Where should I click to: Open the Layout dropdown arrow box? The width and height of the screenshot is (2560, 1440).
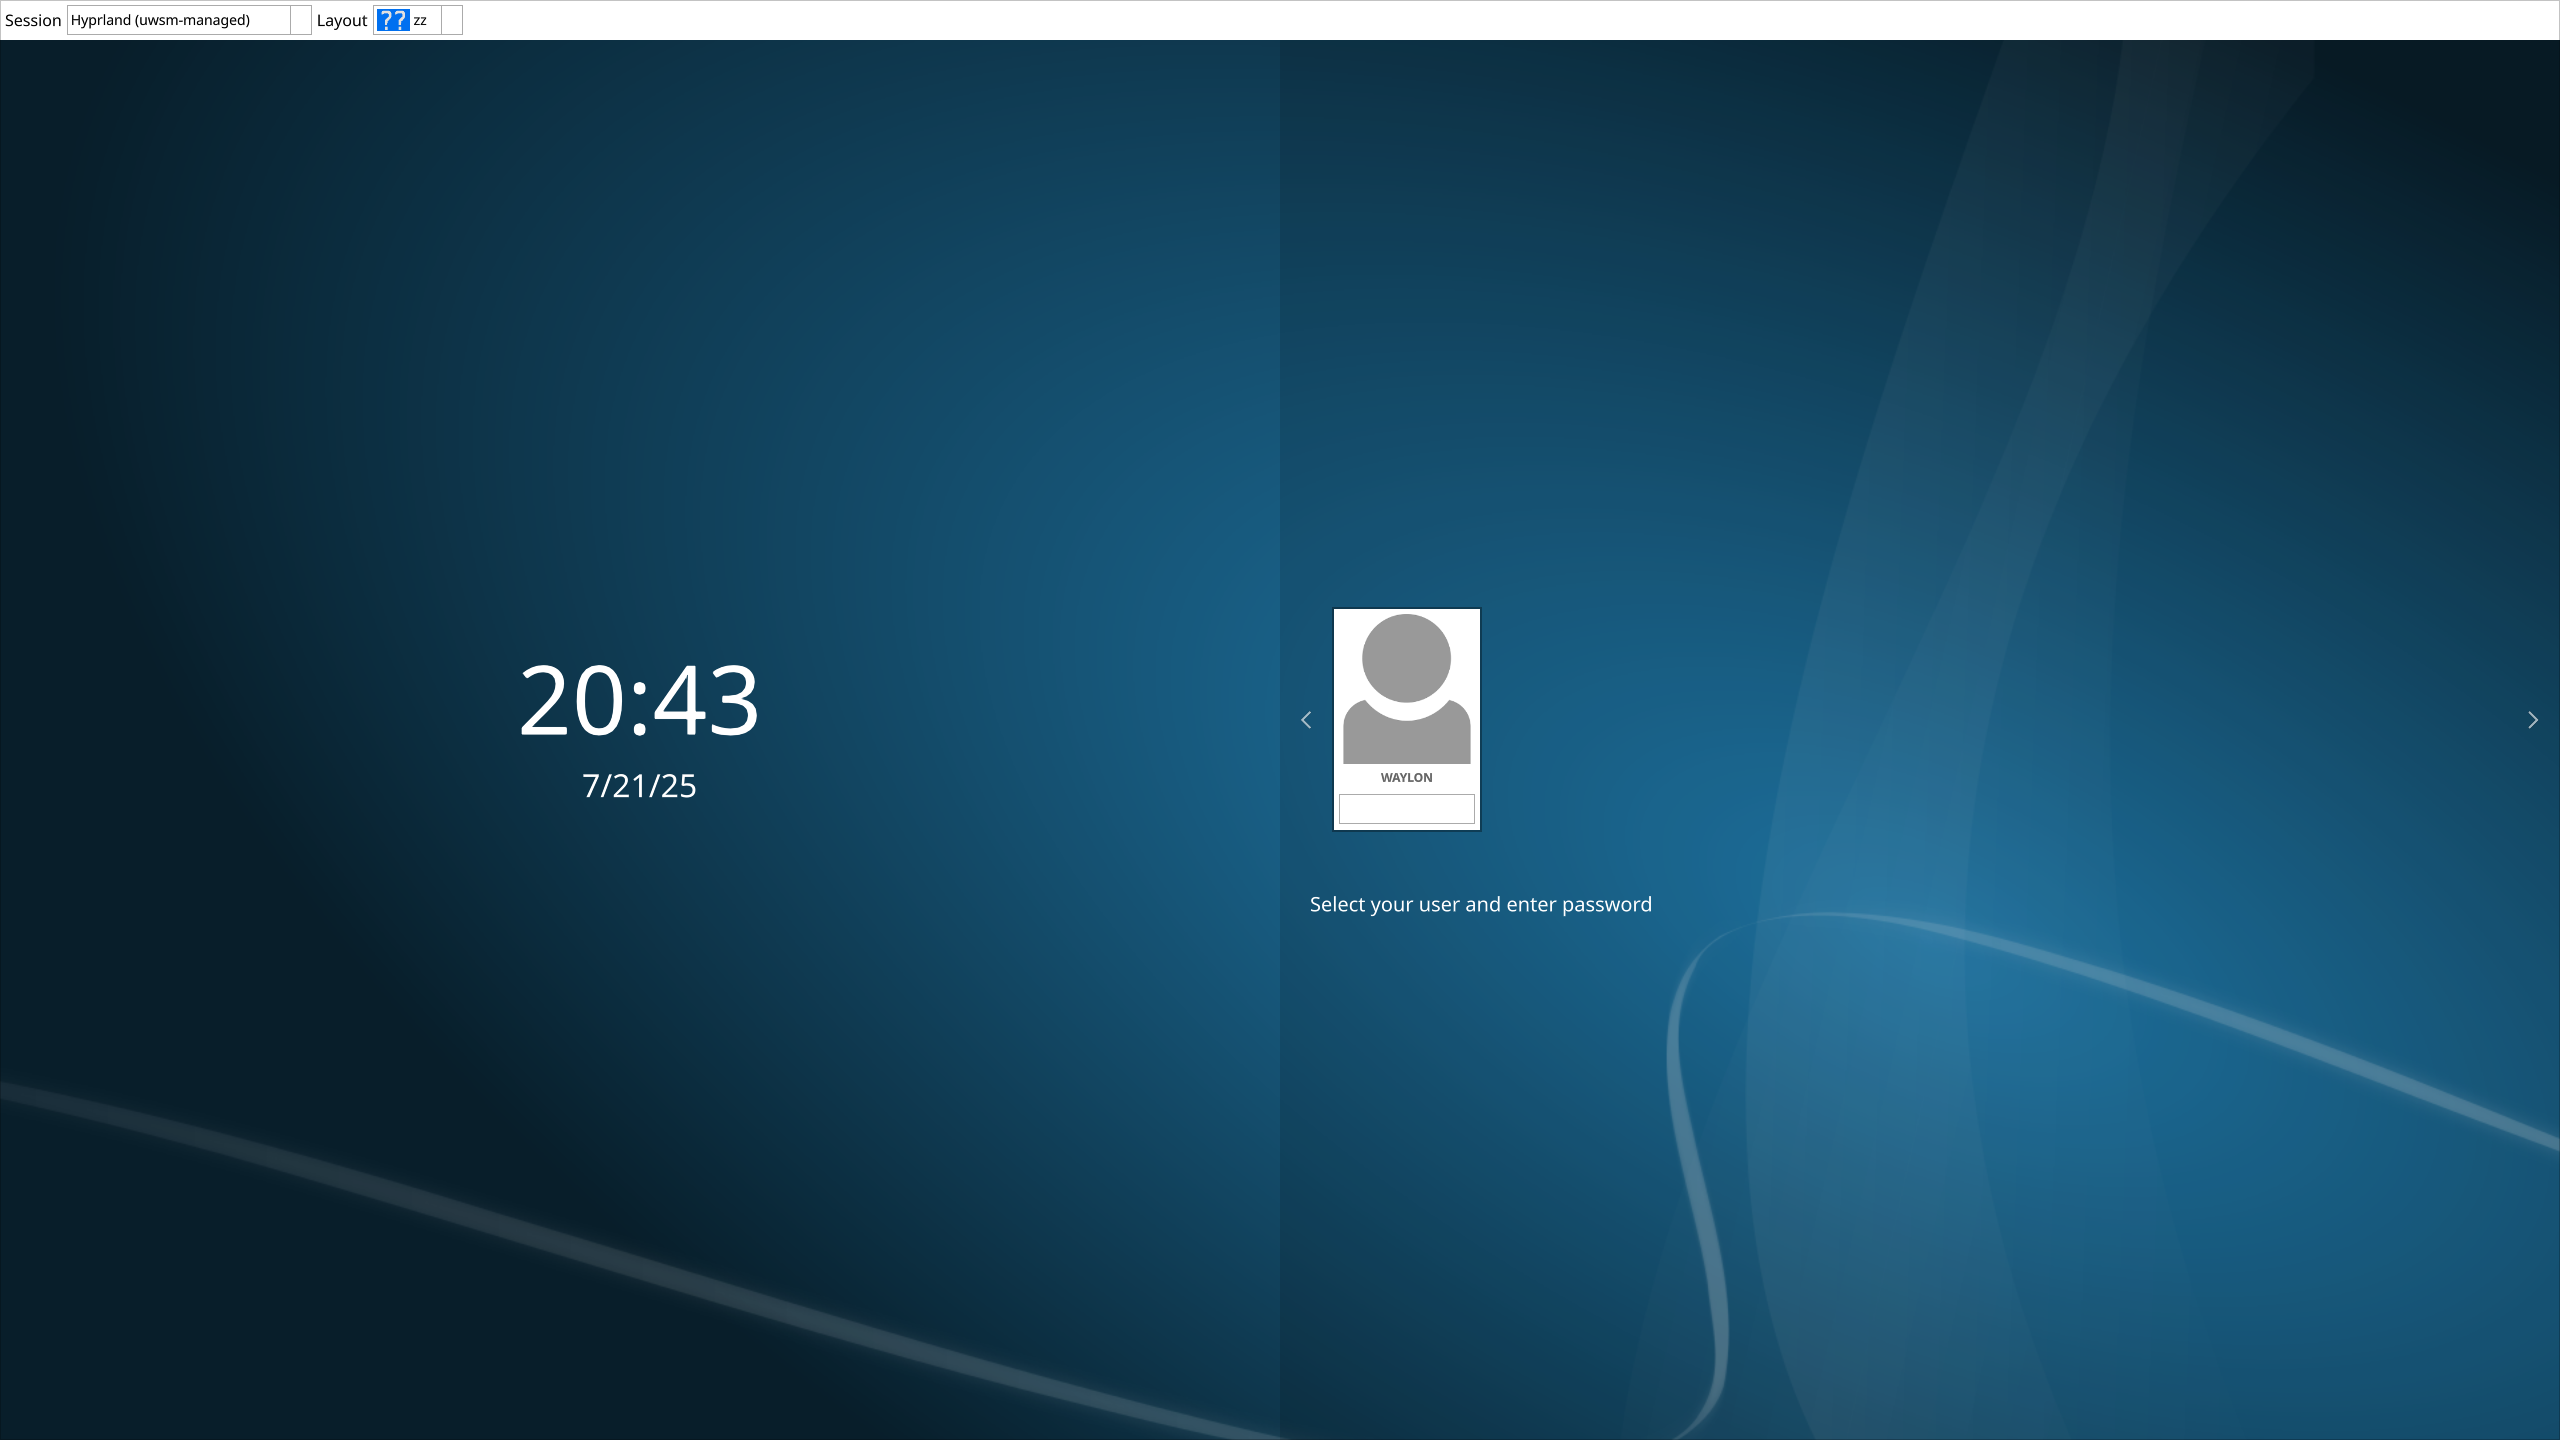(452, 20)
